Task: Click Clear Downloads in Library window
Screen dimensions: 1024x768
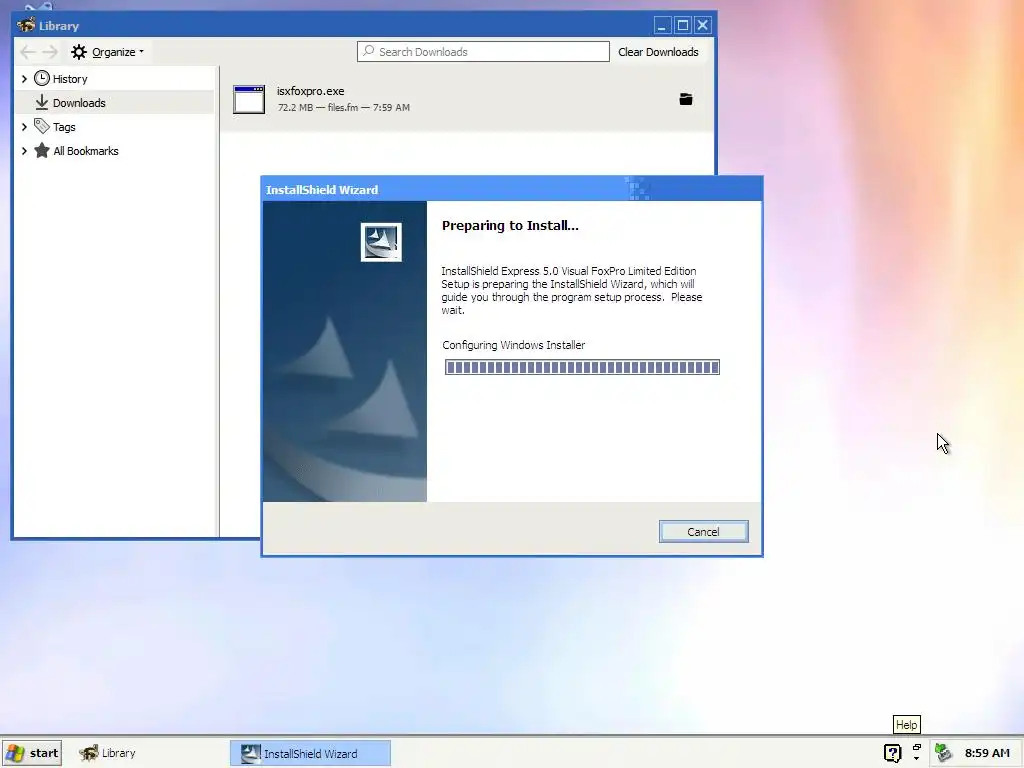Action: coord(658,52)
